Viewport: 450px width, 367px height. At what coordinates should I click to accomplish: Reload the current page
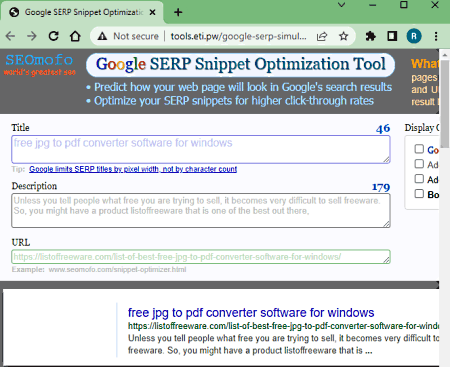pos(54,36)
